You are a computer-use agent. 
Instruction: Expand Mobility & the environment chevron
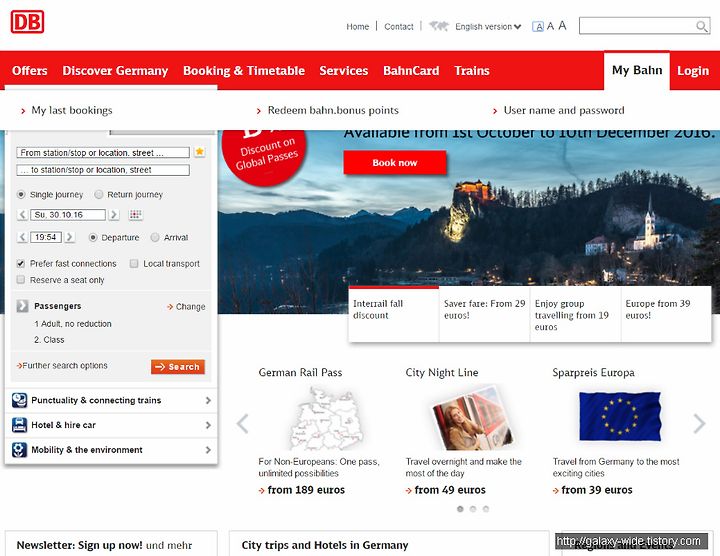tap(208, 450)
